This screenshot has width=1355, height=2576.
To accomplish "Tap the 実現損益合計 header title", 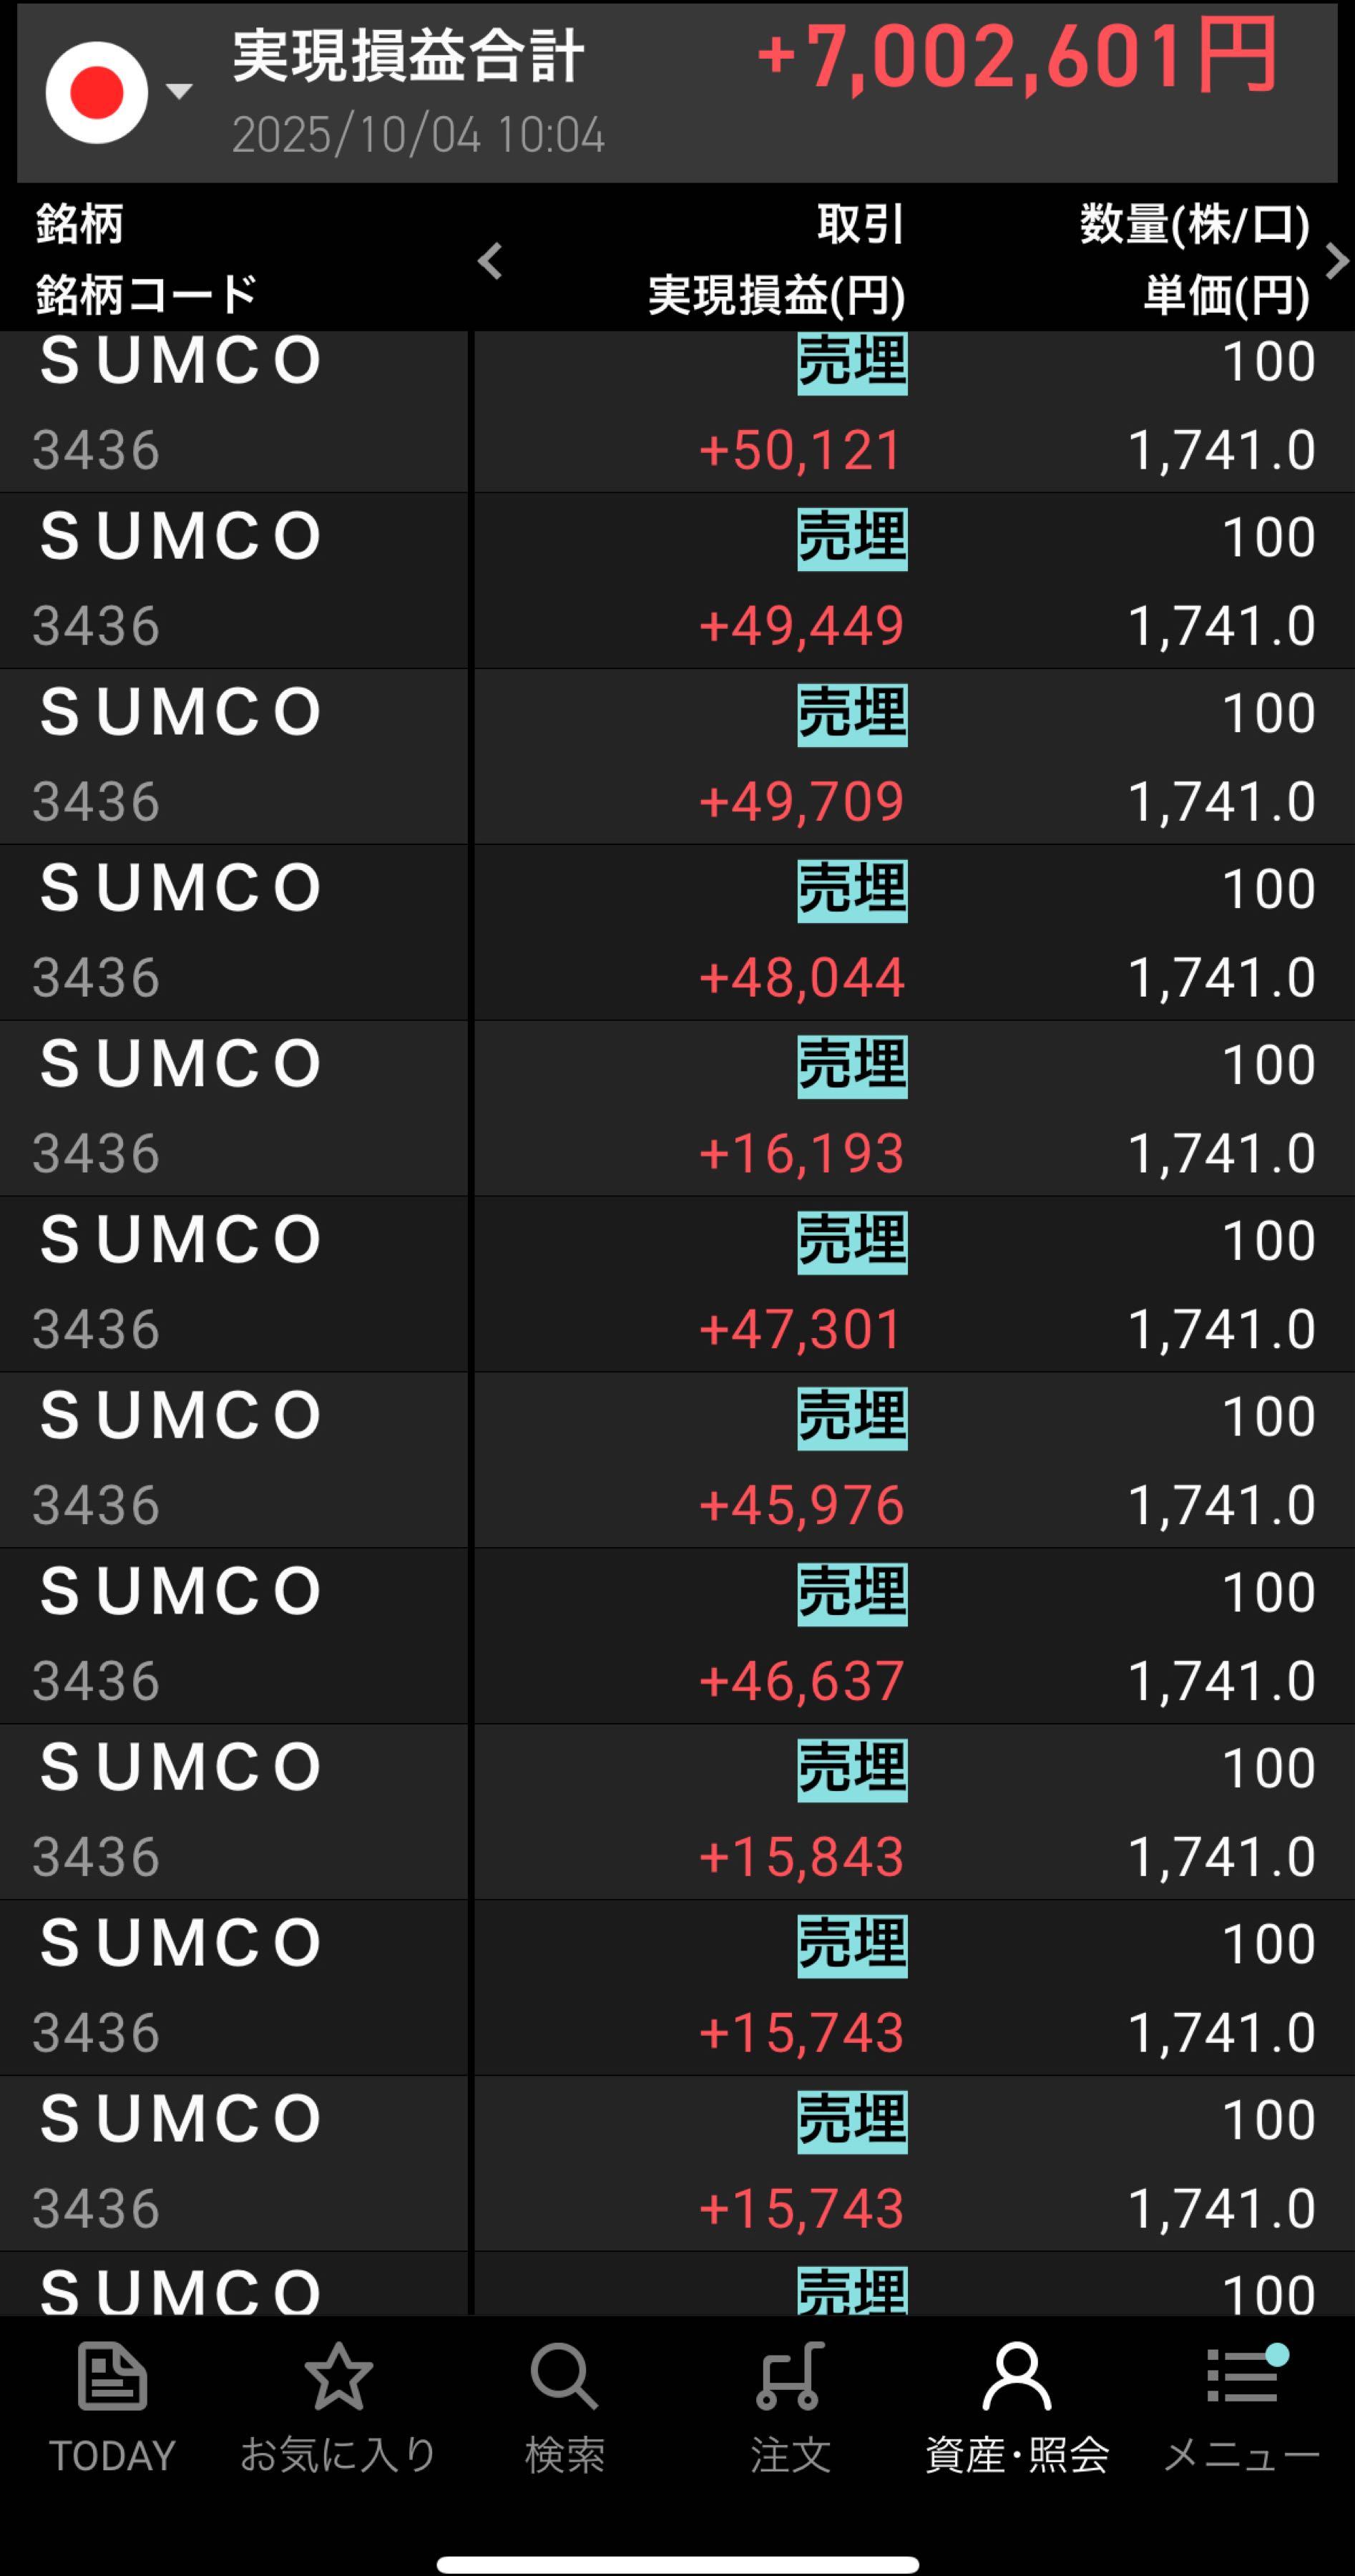I will click(408, 56).
